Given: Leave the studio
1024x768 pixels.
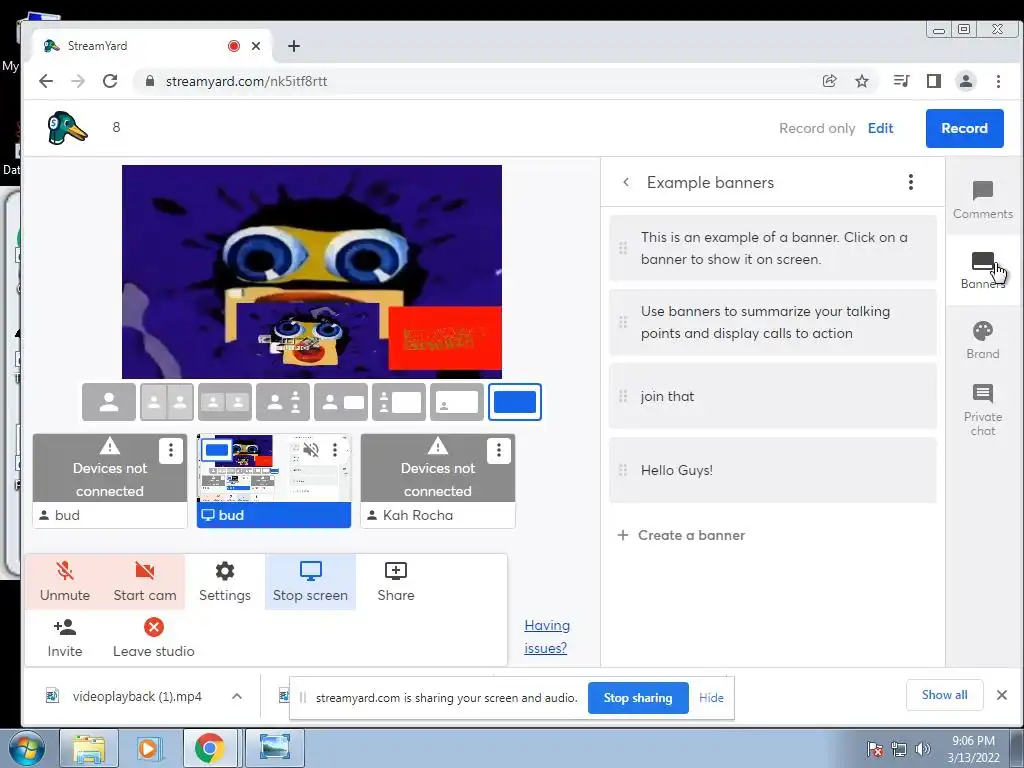Looking at the screenshot, I should [x=153, y=638].
